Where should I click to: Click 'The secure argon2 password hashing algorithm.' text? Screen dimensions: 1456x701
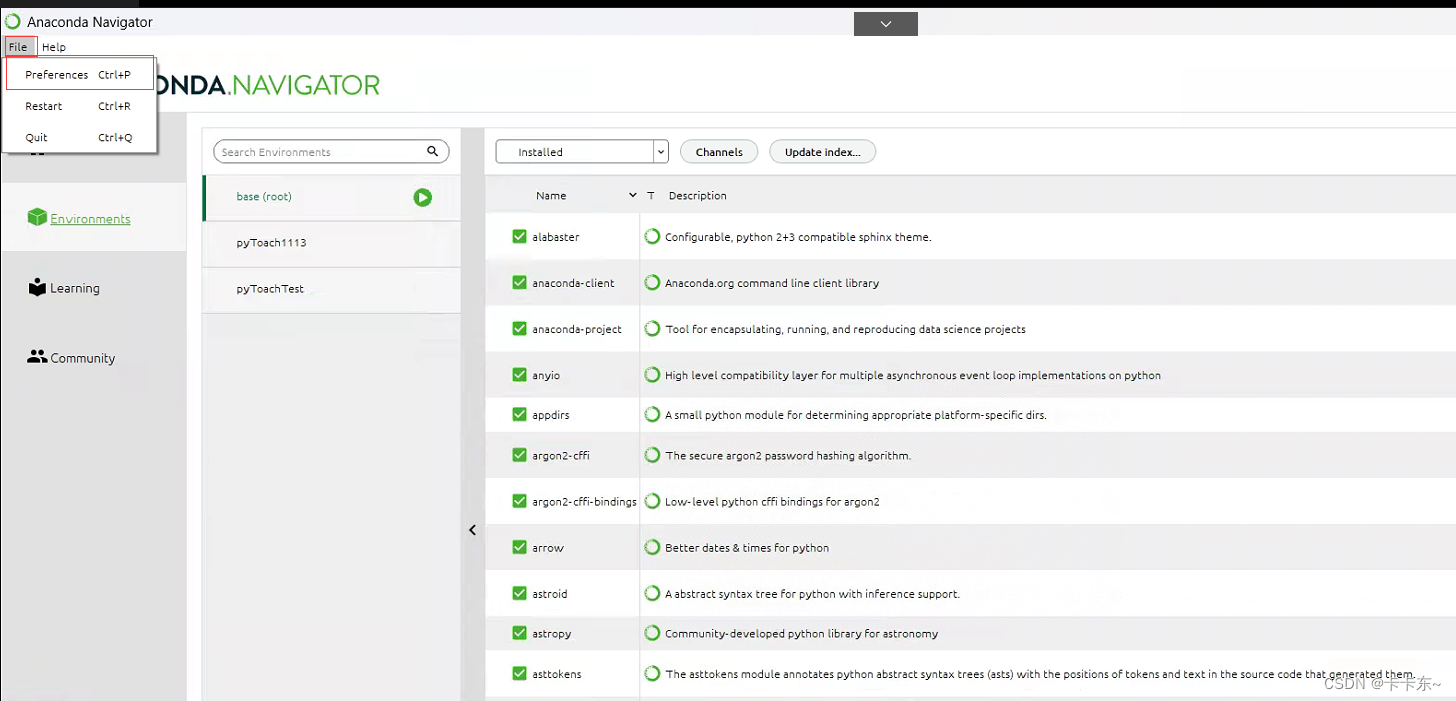coord(788,455)
